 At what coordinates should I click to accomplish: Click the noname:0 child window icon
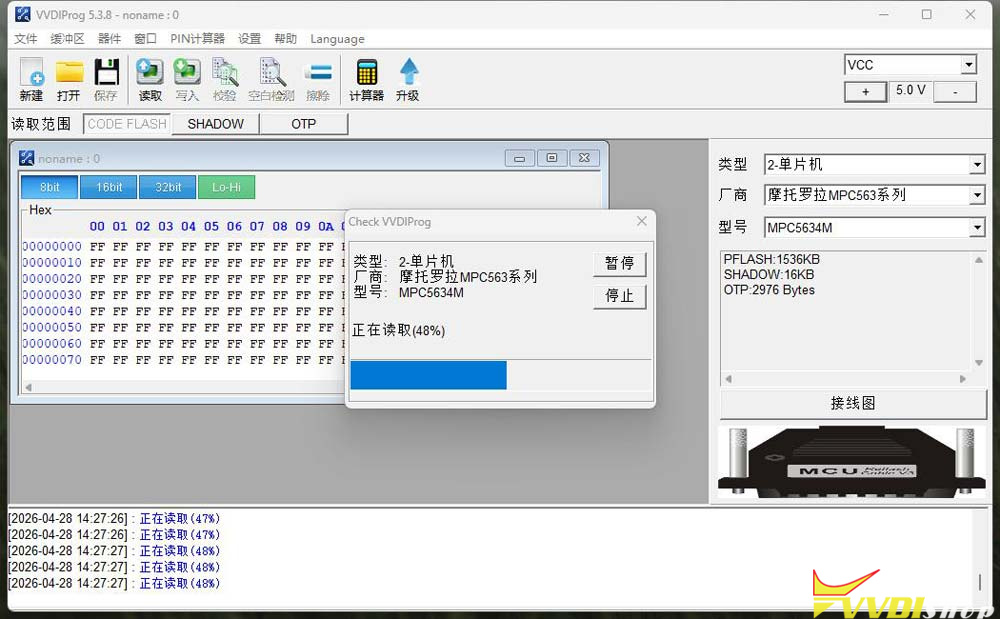pyautogui.click(x=27, y=158)
